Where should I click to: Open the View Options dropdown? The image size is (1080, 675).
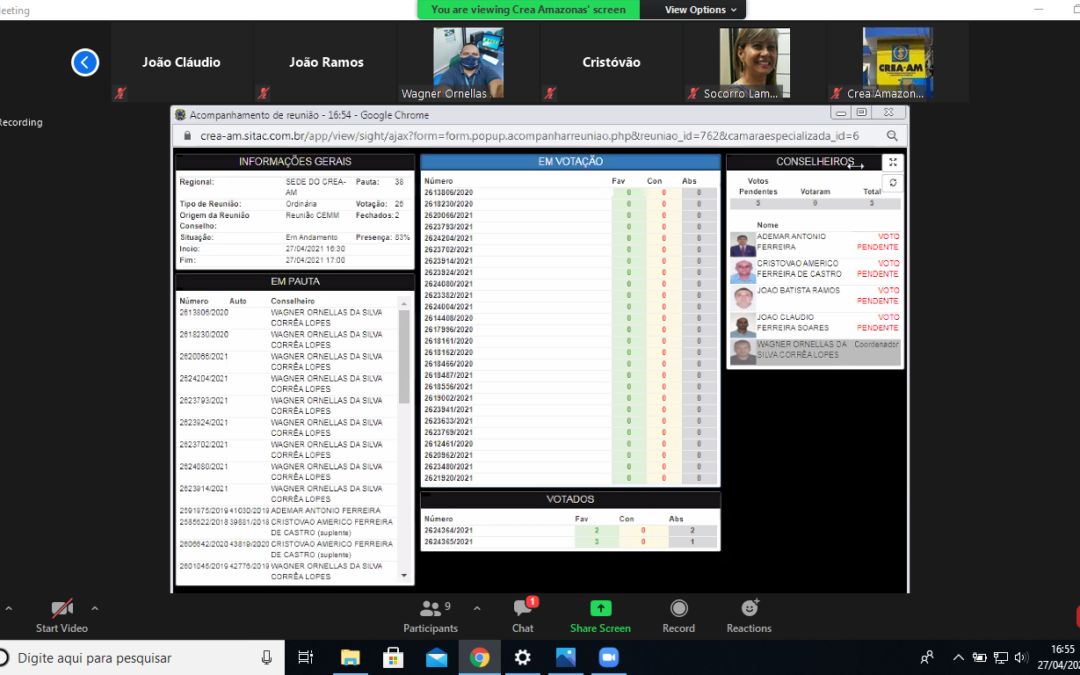pos(700,10)
